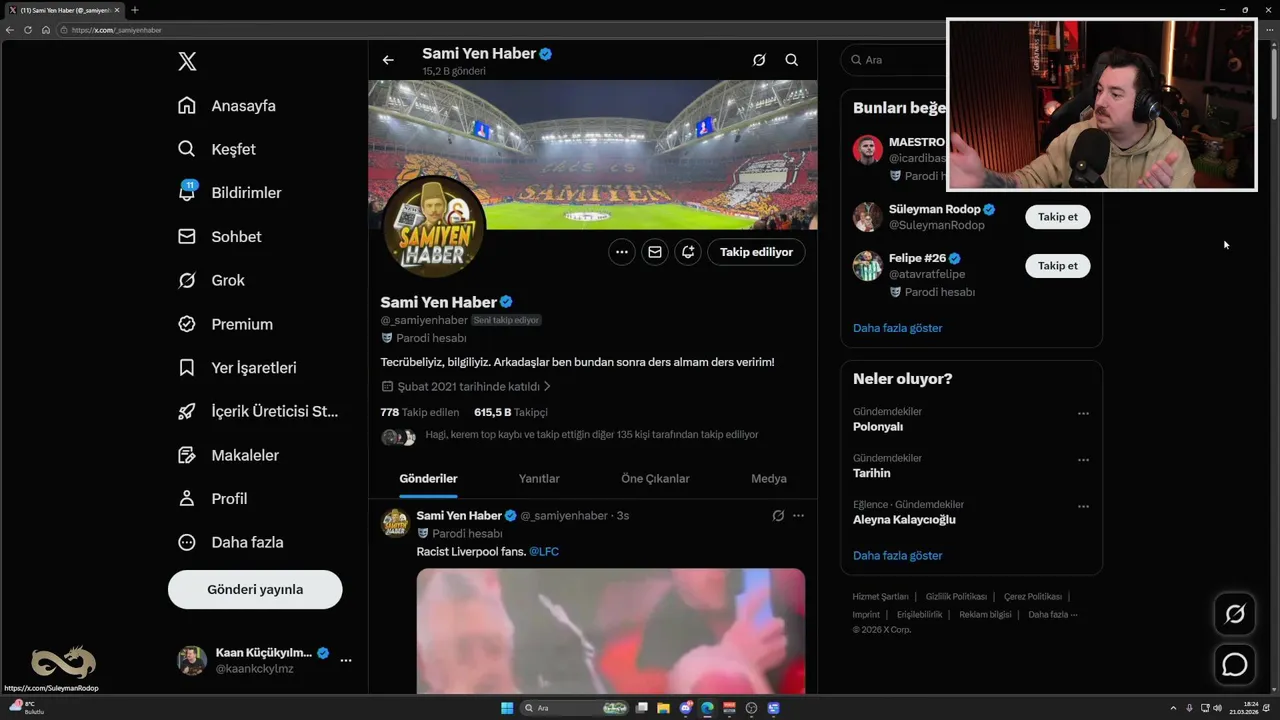Open profile more options three-dot button
The height and width of the screenshot is (720, 1280).
pyautogui.click(x=622, y=252)
